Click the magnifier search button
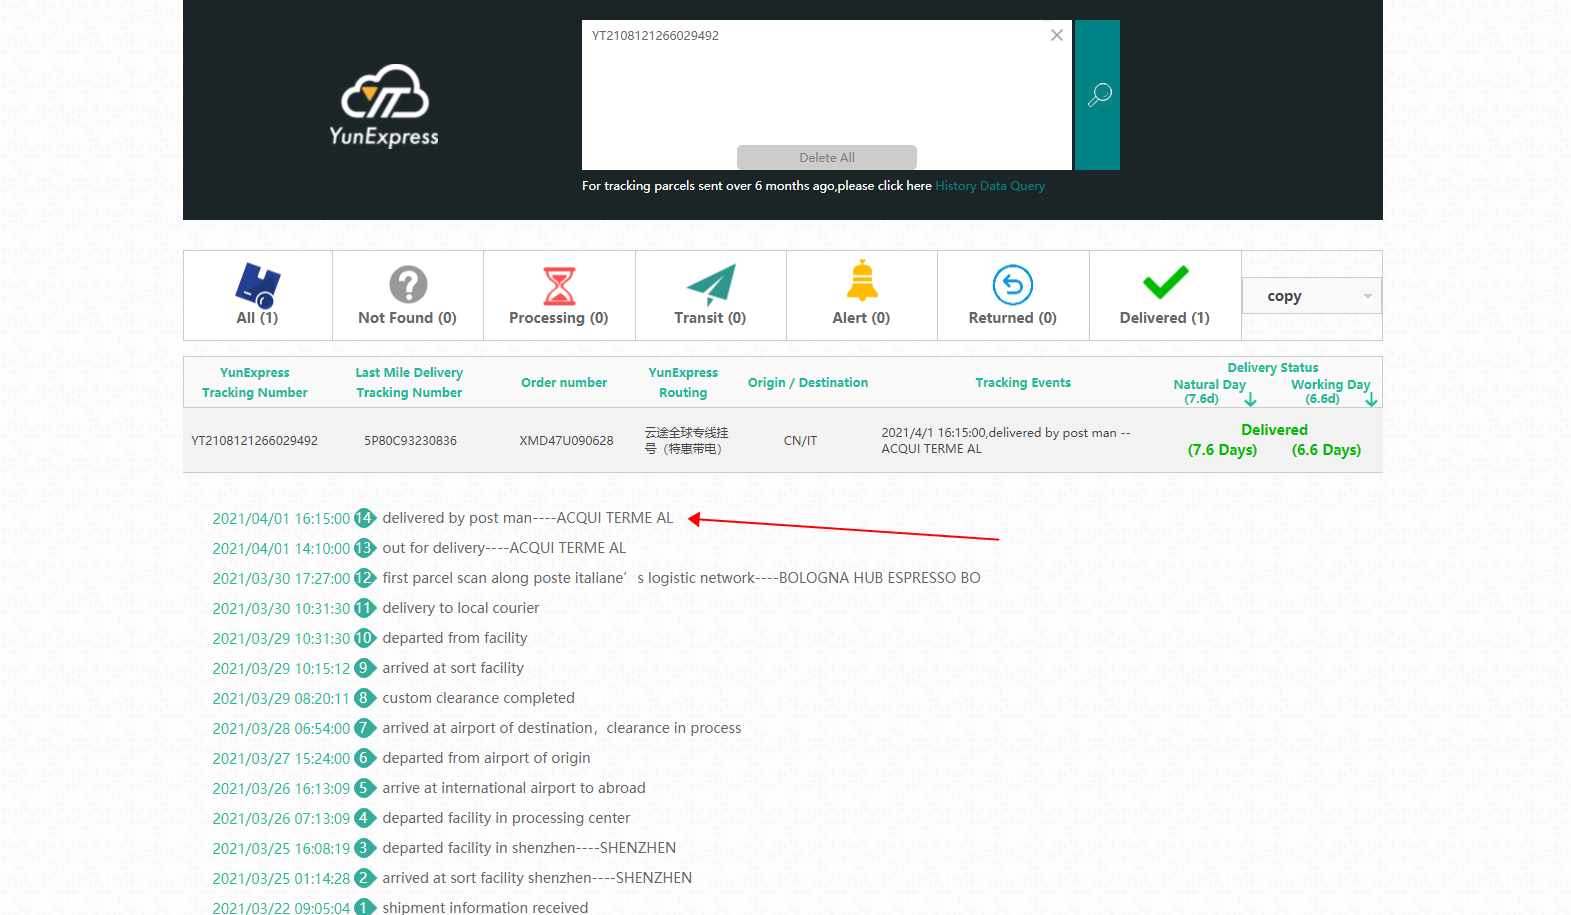Screen dimensions: 1571x915 click(x=1098, y=95)
